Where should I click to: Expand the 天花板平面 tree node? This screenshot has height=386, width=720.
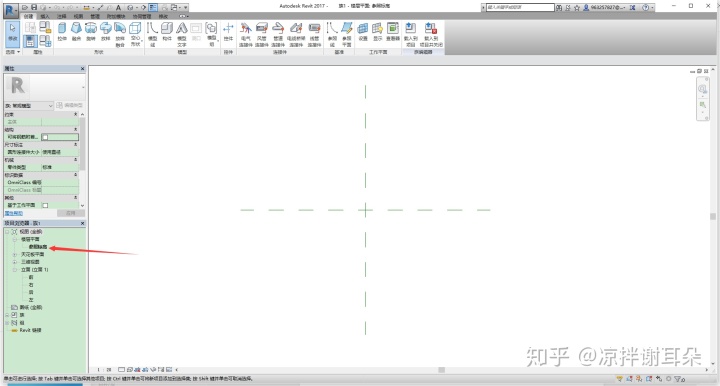(x=15, y=254)
